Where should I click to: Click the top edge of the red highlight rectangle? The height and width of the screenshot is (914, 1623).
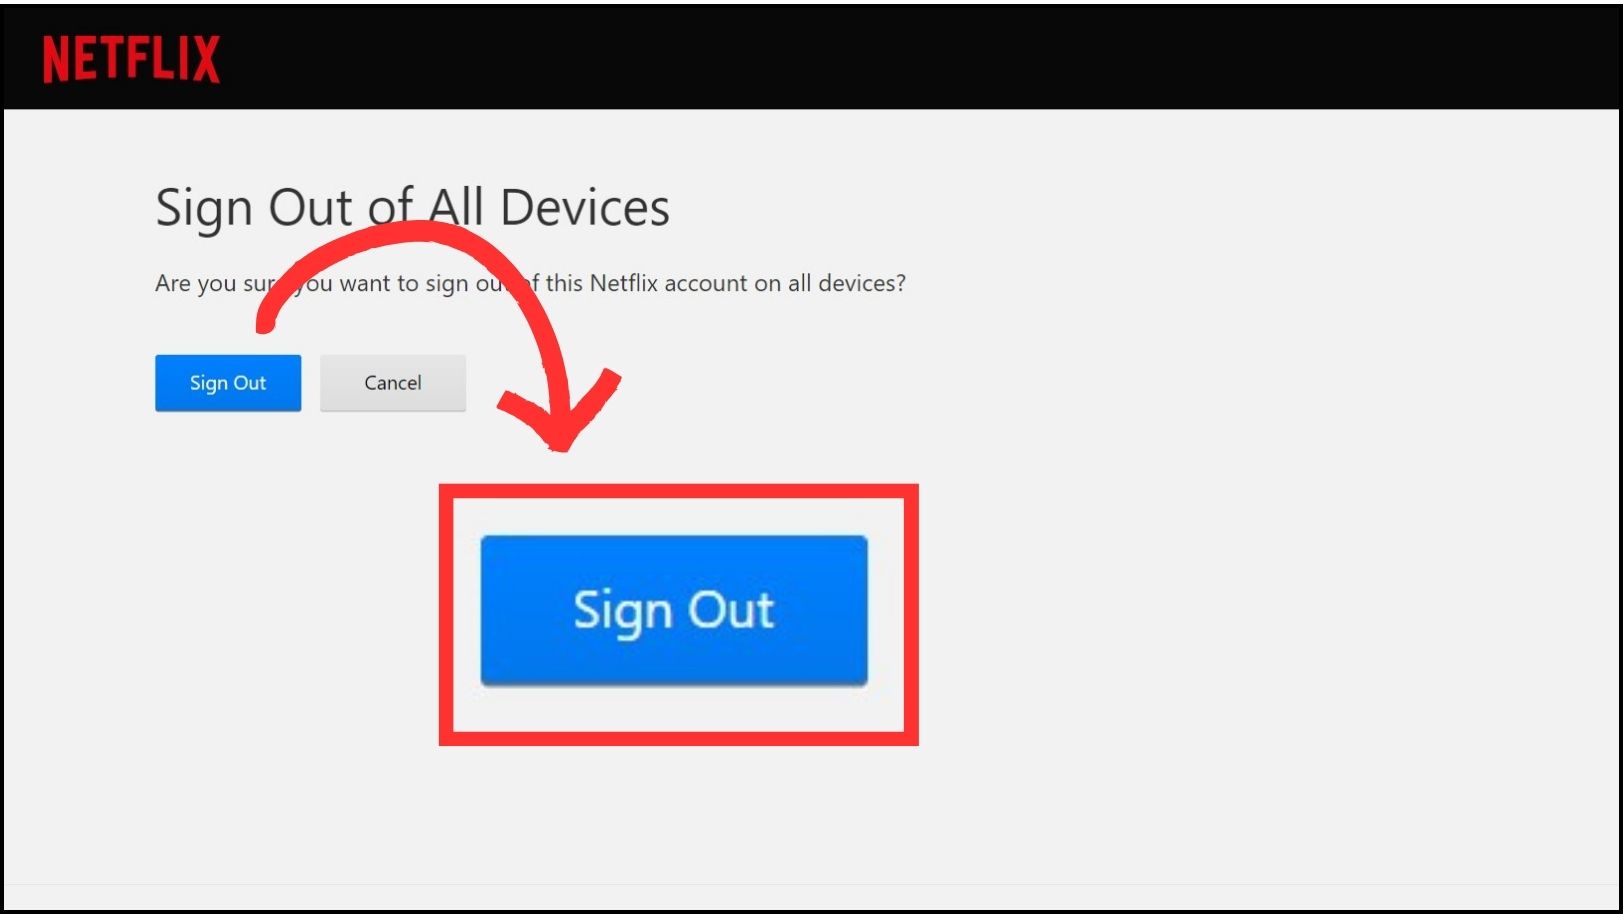pos(679,492)
